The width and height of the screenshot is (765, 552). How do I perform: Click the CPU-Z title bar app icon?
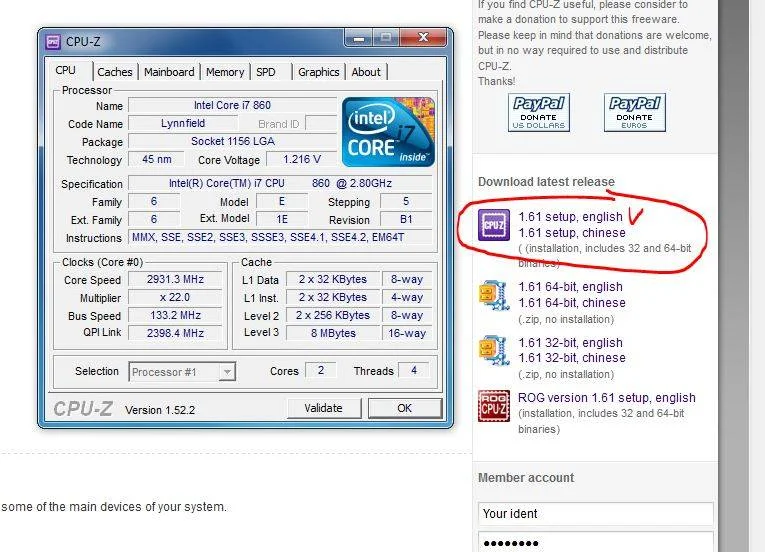click(x=53, y=41)
